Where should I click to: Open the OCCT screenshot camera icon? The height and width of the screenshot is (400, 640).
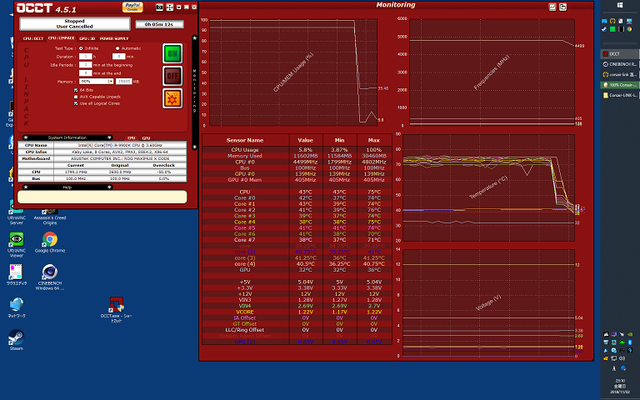tap(160, 7)
